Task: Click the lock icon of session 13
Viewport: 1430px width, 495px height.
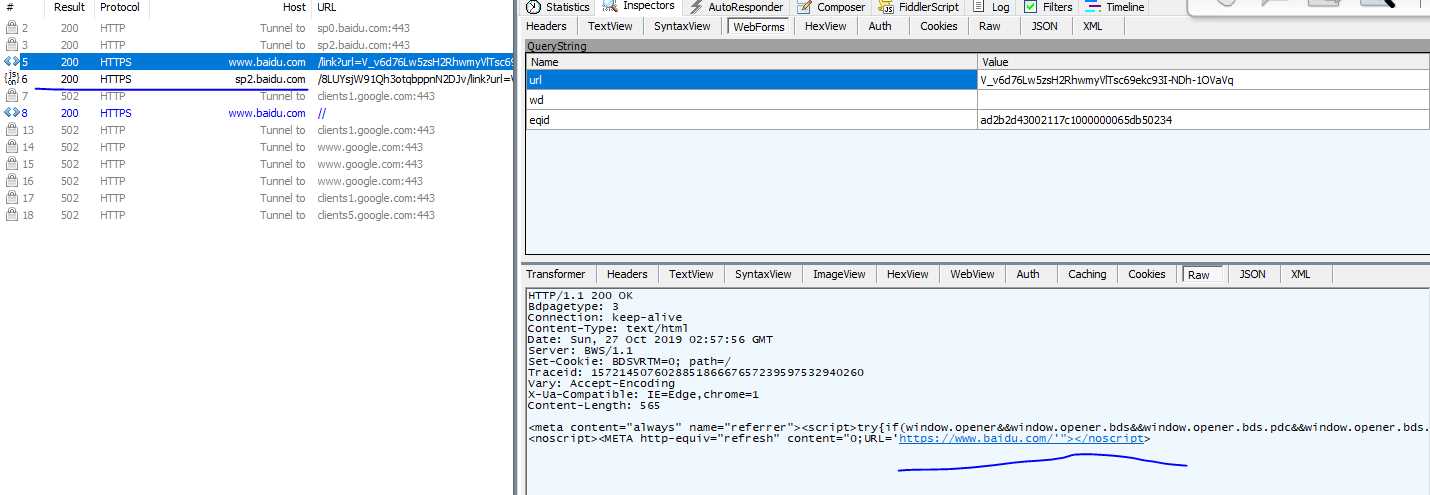Action: pos(12,130)
